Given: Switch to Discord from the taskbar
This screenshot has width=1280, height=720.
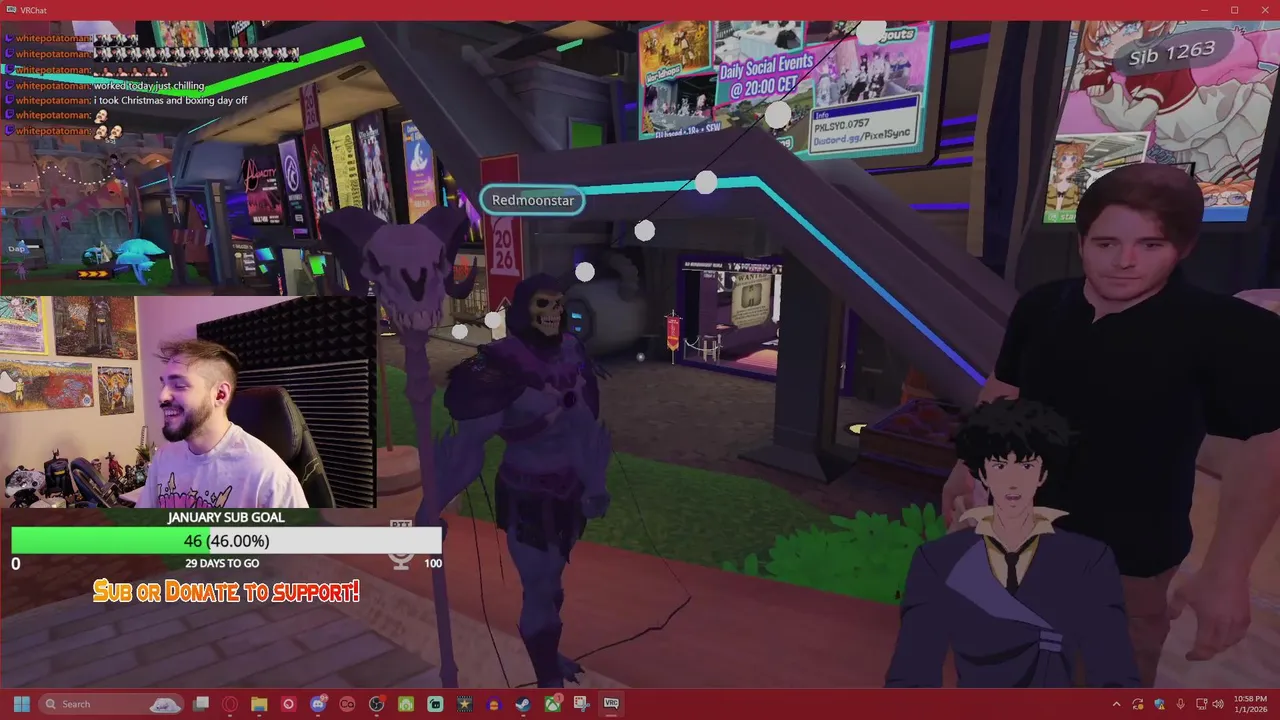Looking at the screenshot, I should tap(318, 704).
